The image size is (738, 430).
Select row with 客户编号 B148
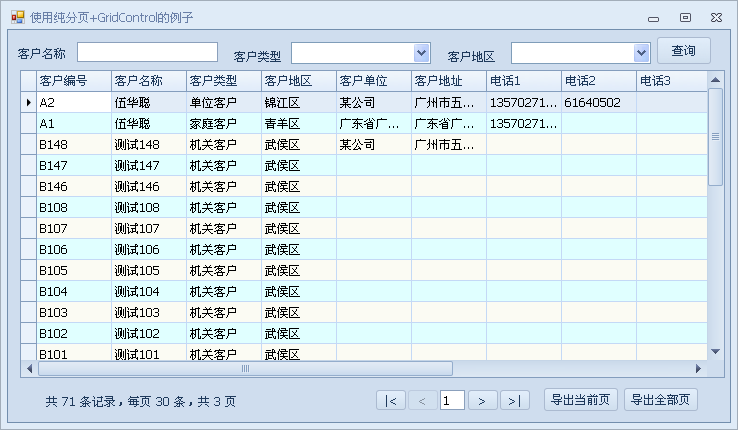pyautogui.click(x=73, y=144)
